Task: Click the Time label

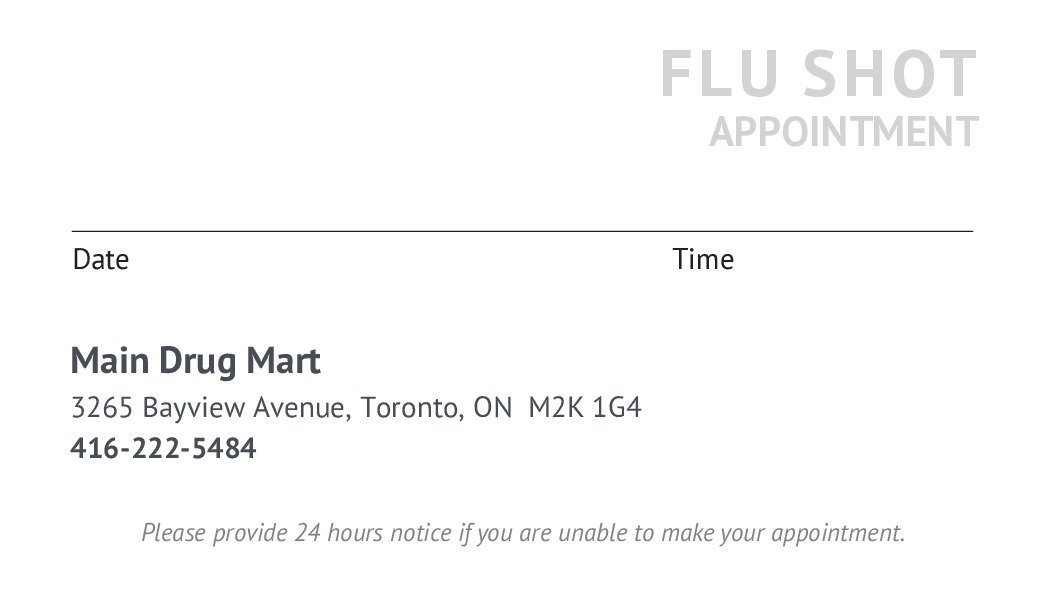Action: click(x=703, y=260)
